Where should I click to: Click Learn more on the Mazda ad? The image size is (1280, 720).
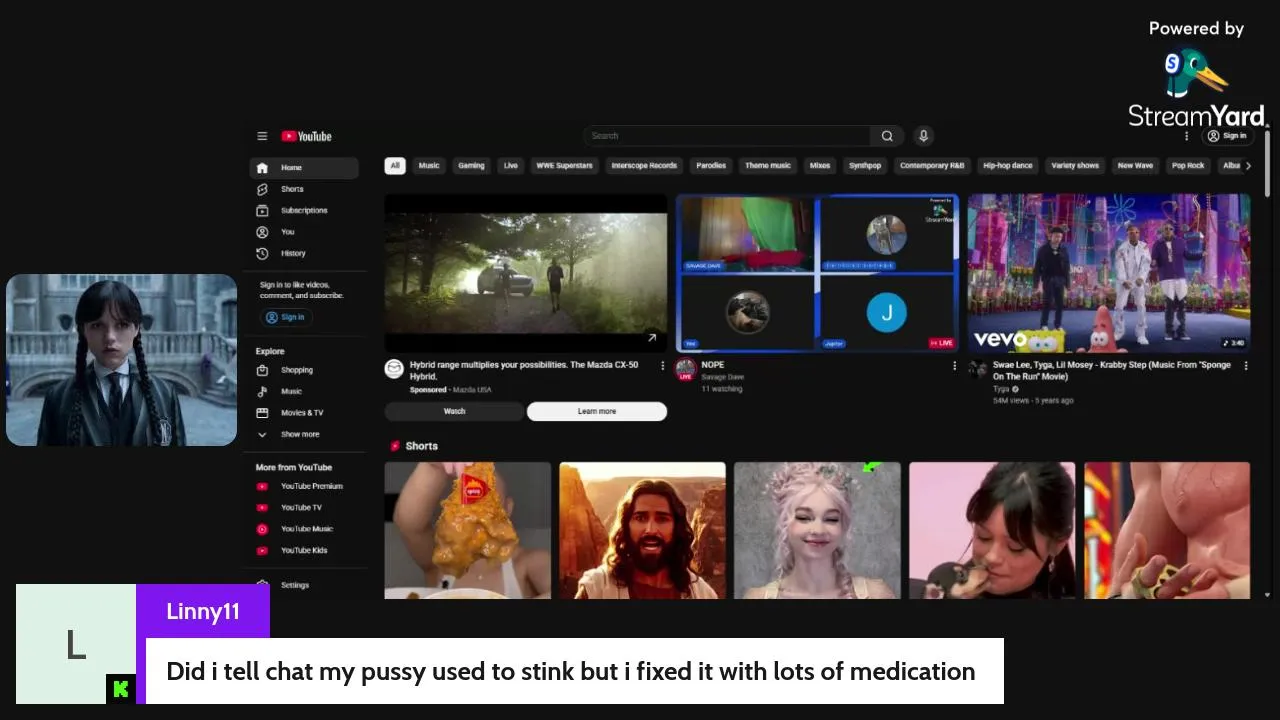point(597,411)
